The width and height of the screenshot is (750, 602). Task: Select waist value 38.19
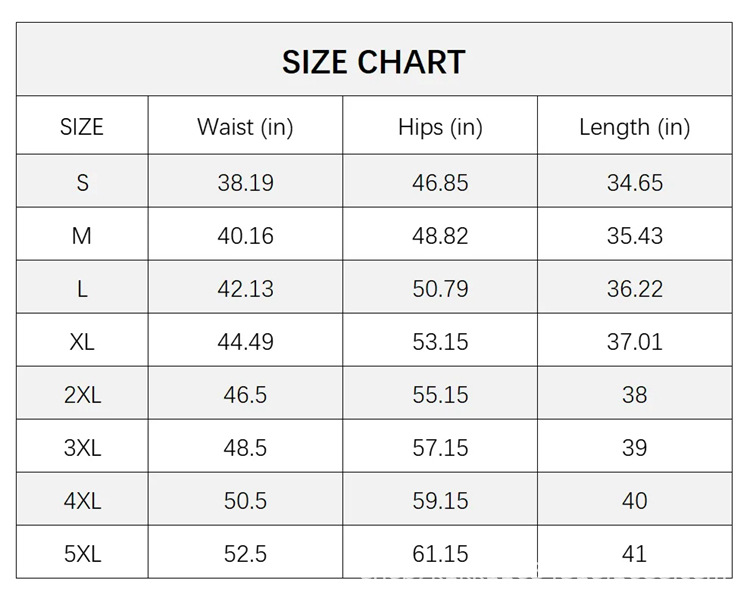point(245,183)
